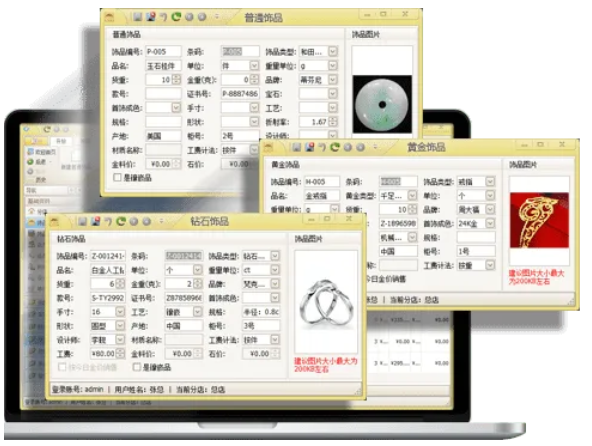This screenshot has height=446, width=592.
Task: Expand the 饰品类型 dropdown in 普通饰品 window
Action: 333,52
